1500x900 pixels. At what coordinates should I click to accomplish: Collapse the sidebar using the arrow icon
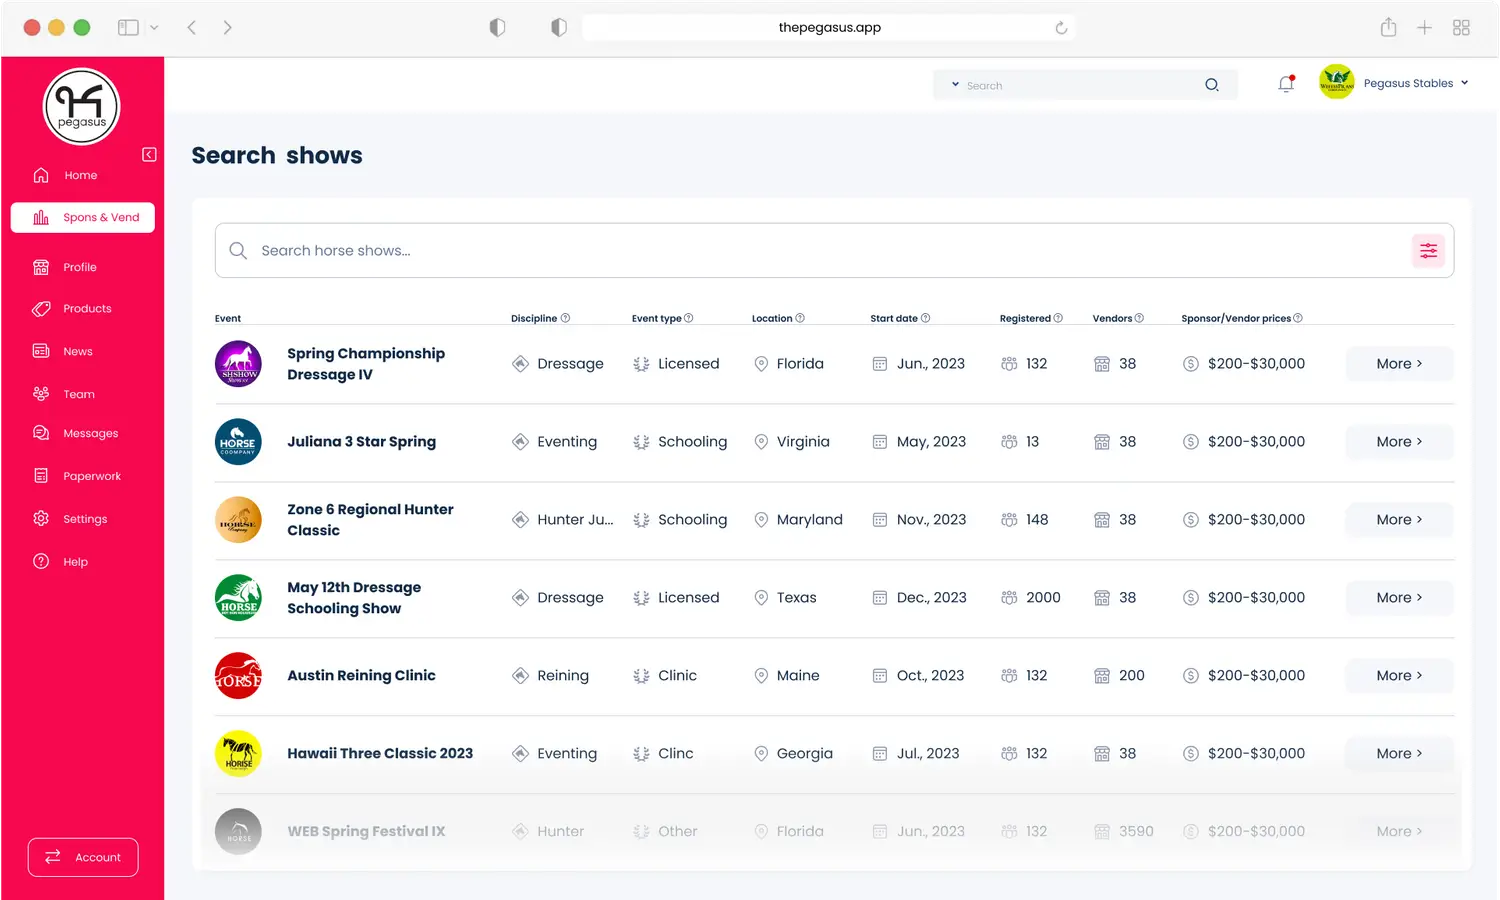pyautogui.click(x=149, y=154)
